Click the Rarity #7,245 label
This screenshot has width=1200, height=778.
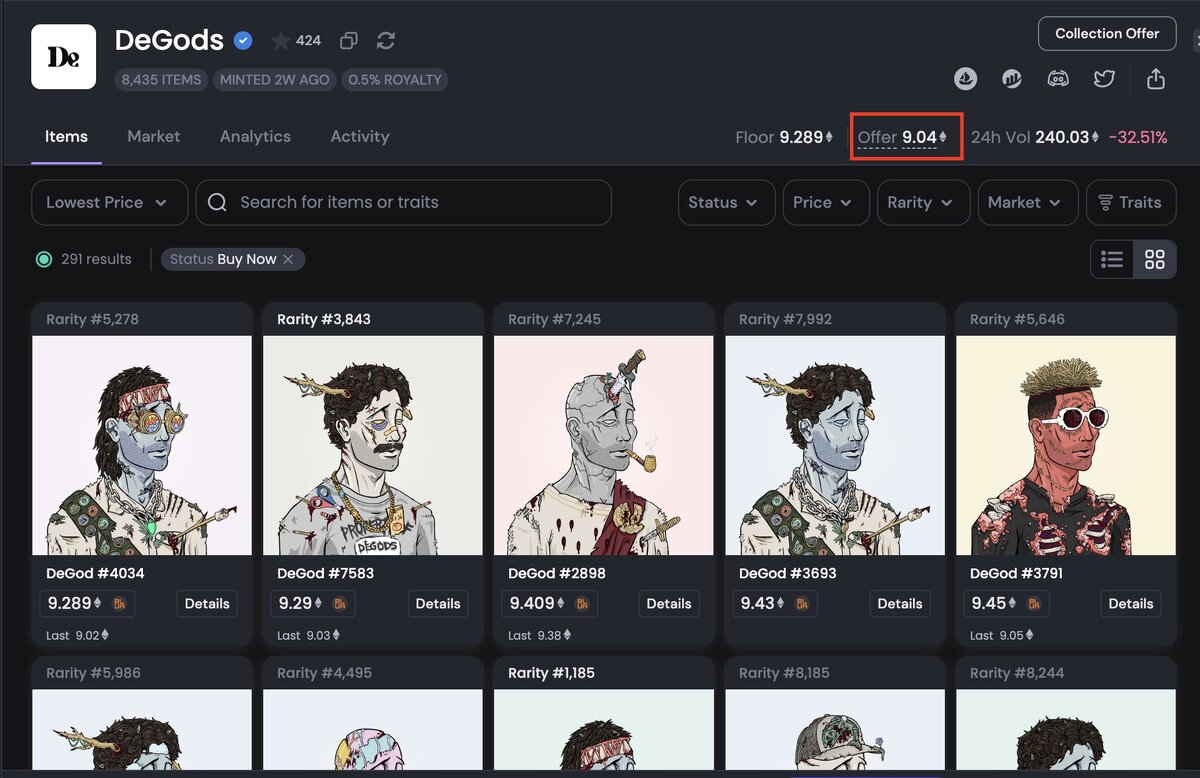pos(554,319)
